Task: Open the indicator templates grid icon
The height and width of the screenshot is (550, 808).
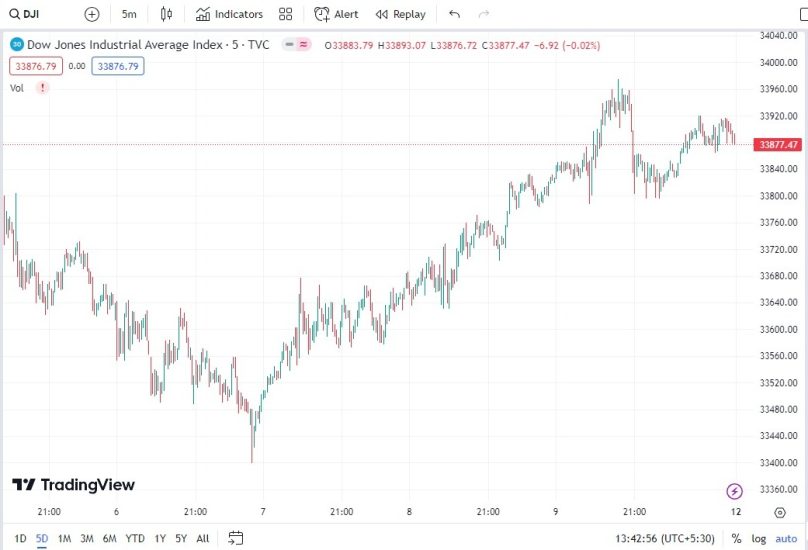Action: tap(286, 14)
